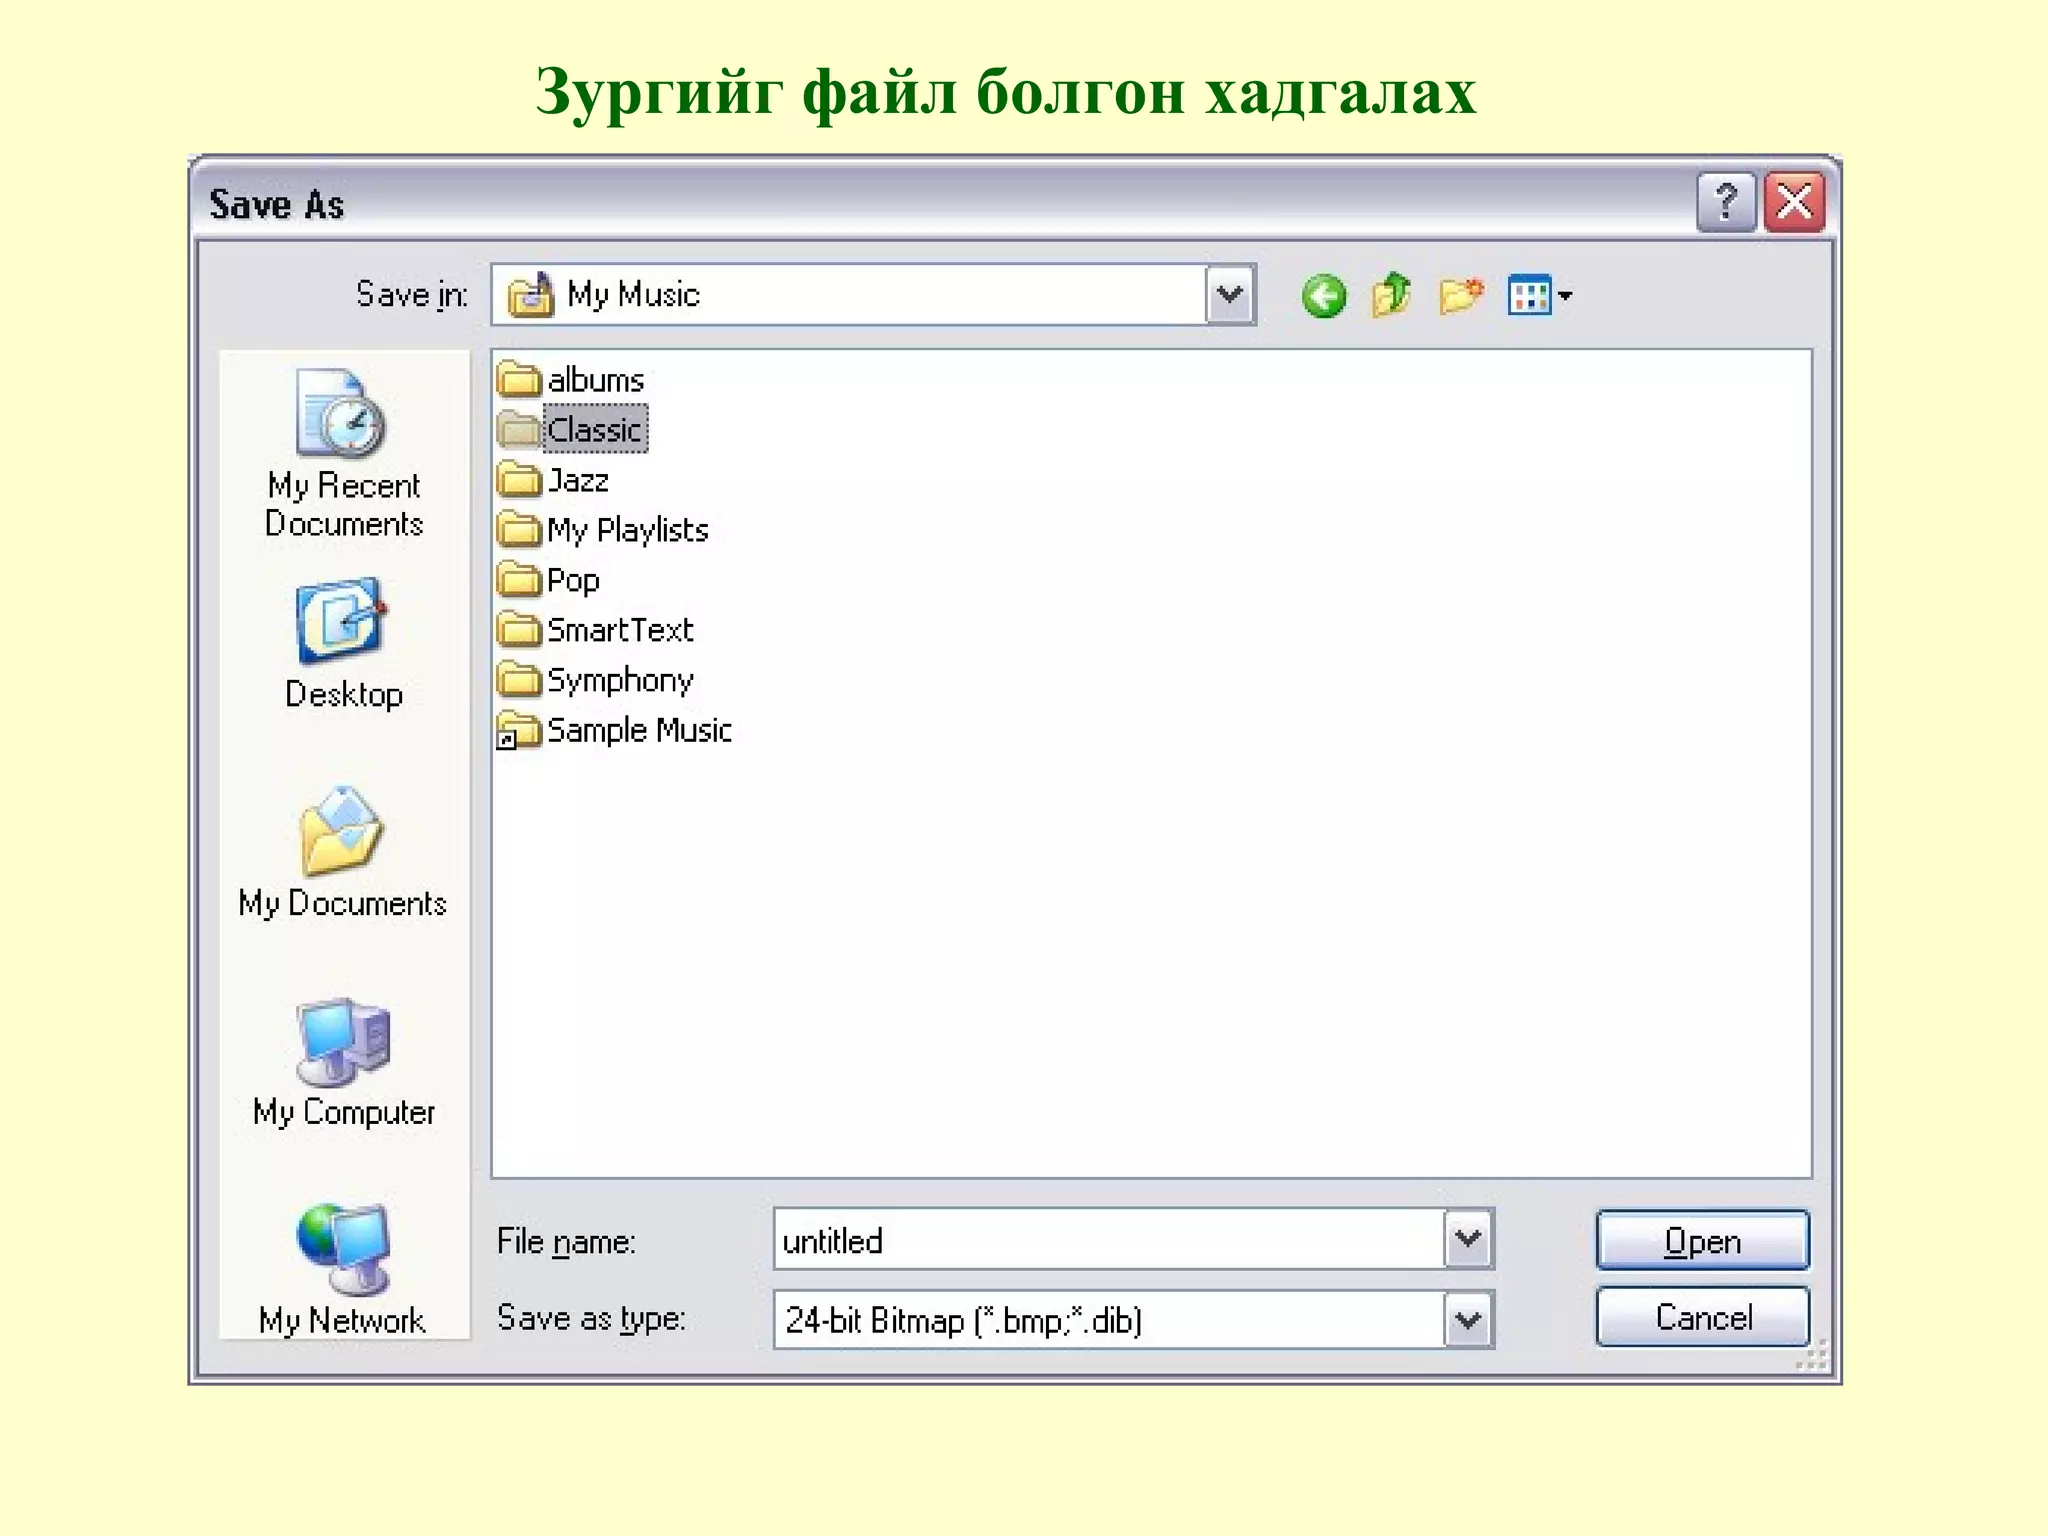Image resolution: width=2048 pixels, height=1536 pixels.
Task: Select the Symphony folder icon
Action: 519,680
